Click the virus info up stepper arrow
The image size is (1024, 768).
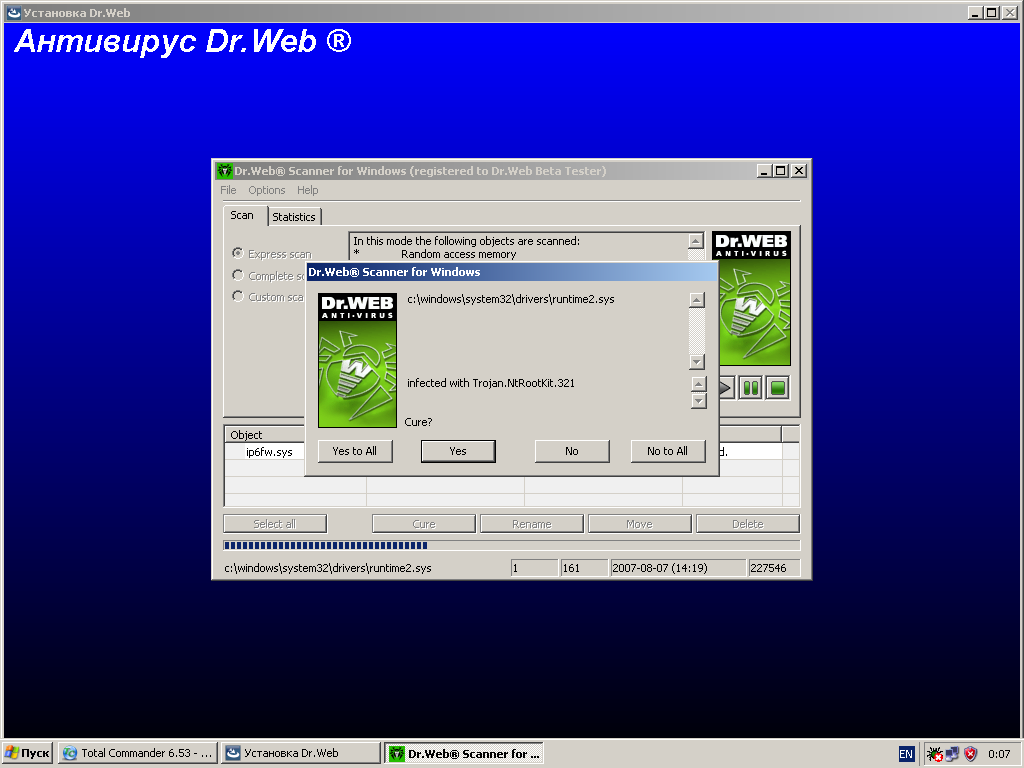tap(698, 384)
